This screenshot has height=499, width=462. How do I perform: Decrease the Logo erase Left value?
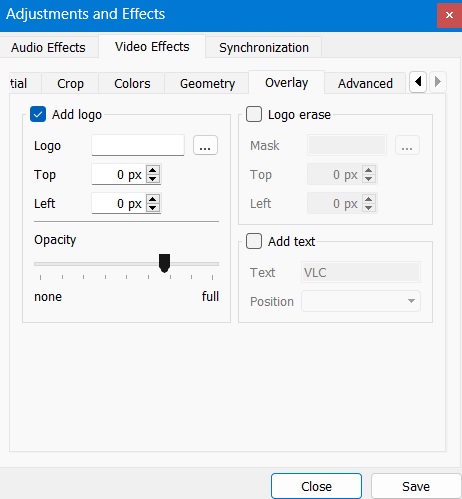(x=369, y=208)
